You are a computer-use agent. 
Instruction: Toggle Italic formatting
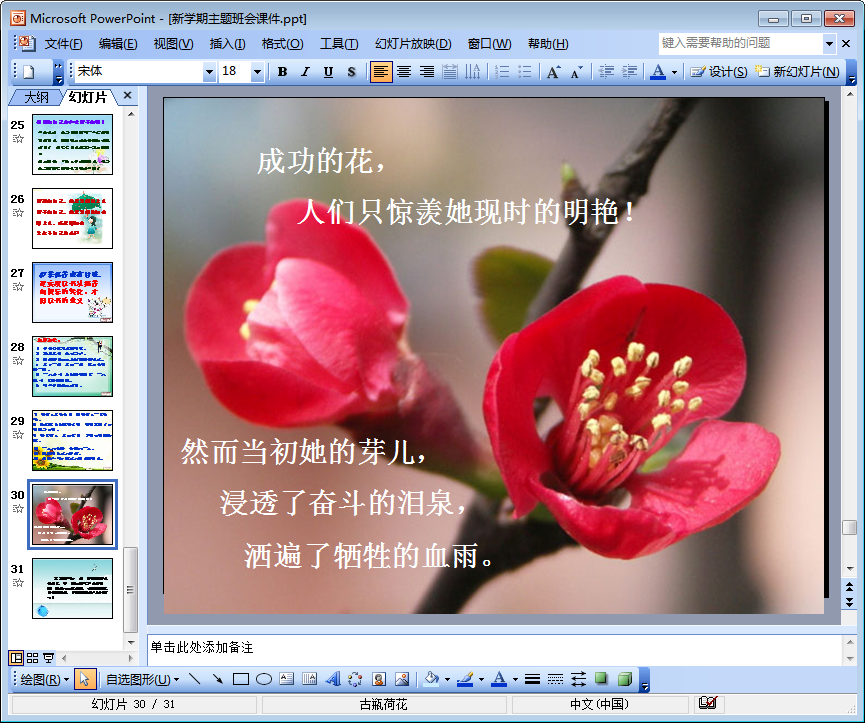[x=305, y=72]
